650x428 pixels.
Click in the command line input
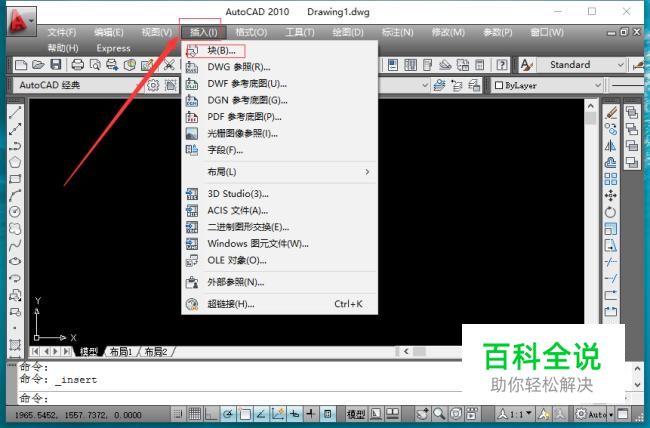(240, 399)
